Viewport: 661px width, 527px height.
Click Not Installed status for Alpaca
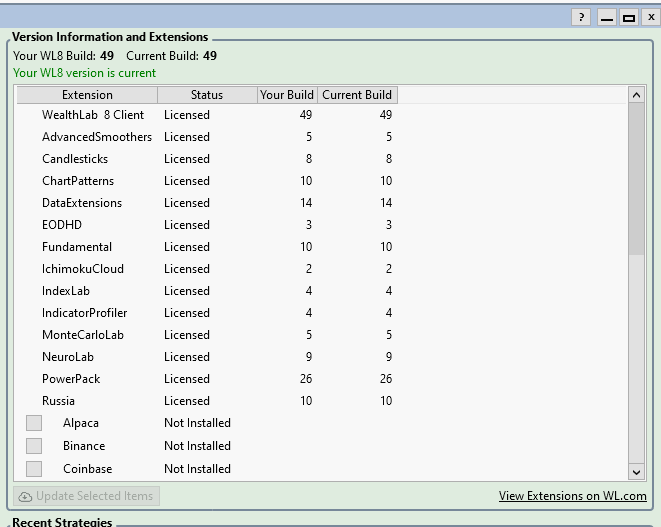tap(197, 423)
